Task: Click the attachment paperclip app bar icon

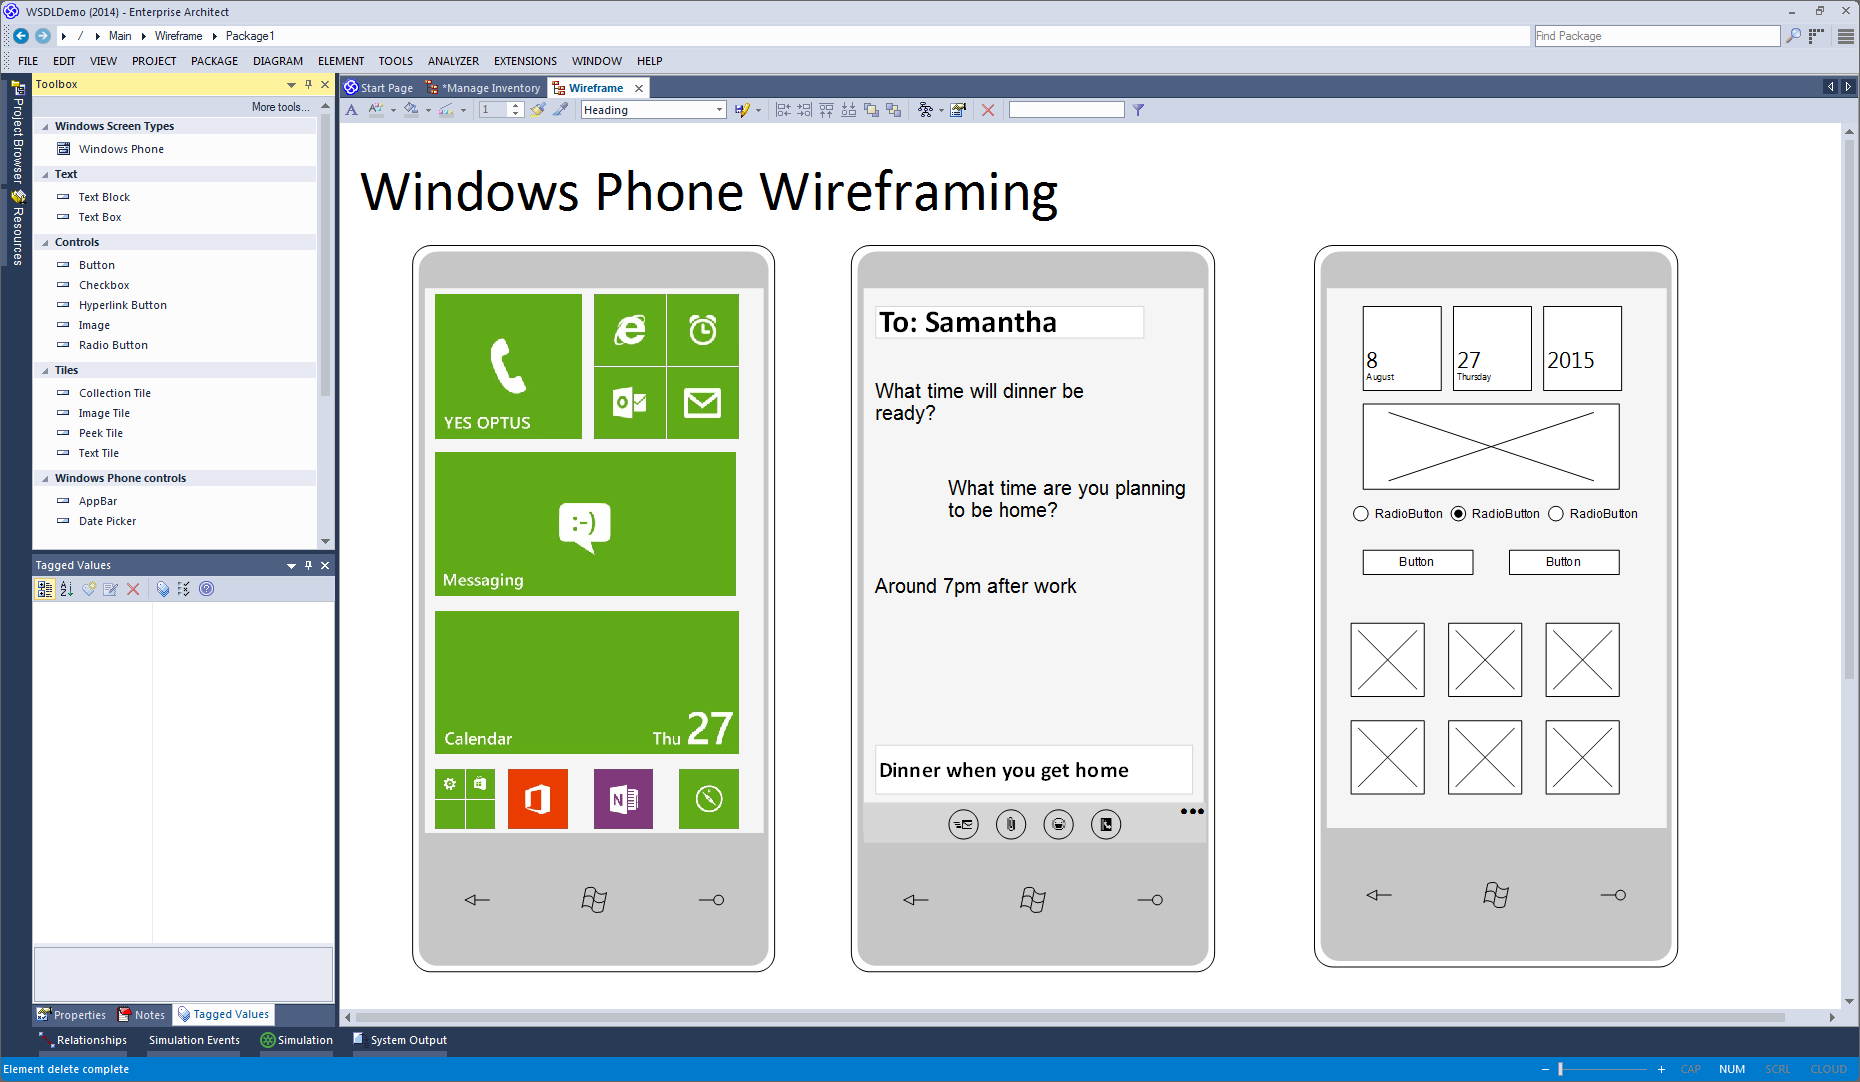Action: [1011, 824]
